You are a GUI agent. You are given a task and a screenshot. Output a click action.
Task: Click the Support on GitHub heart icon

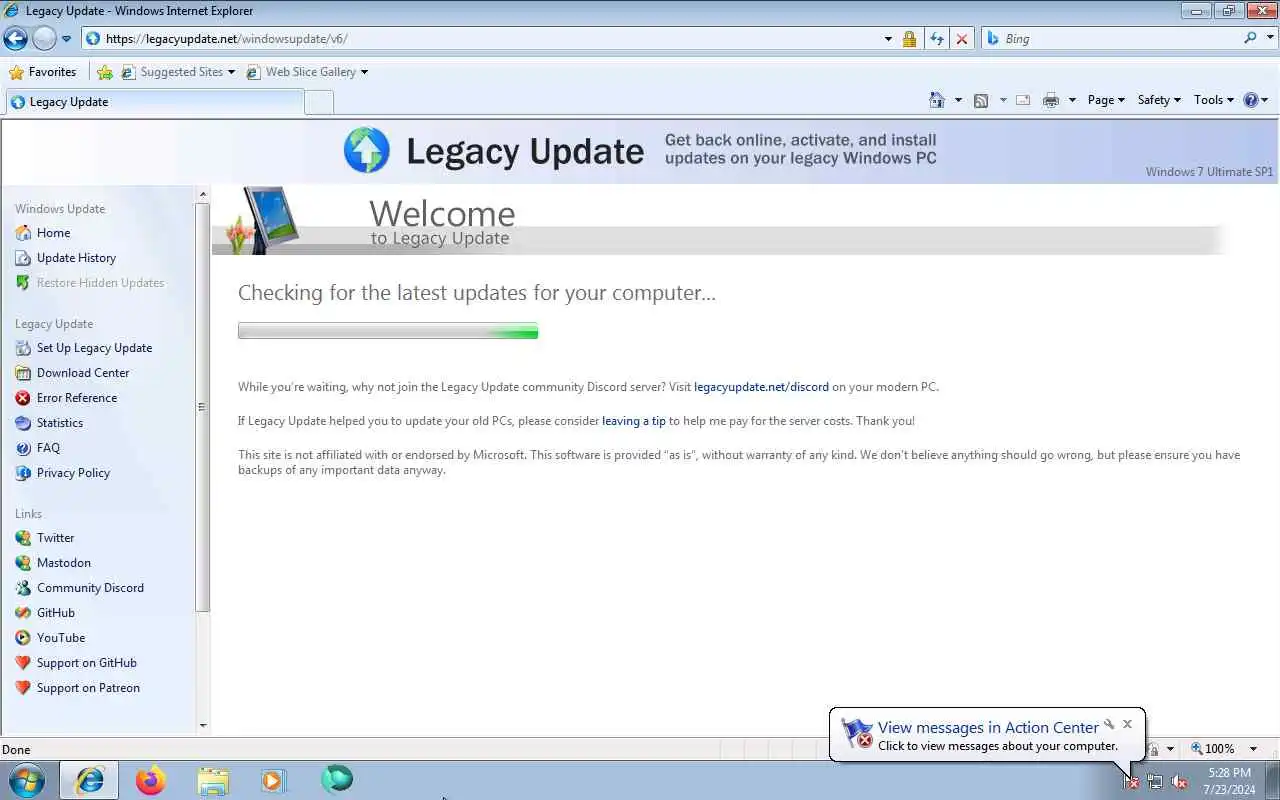pyautogui.click(x=23, y=663)
